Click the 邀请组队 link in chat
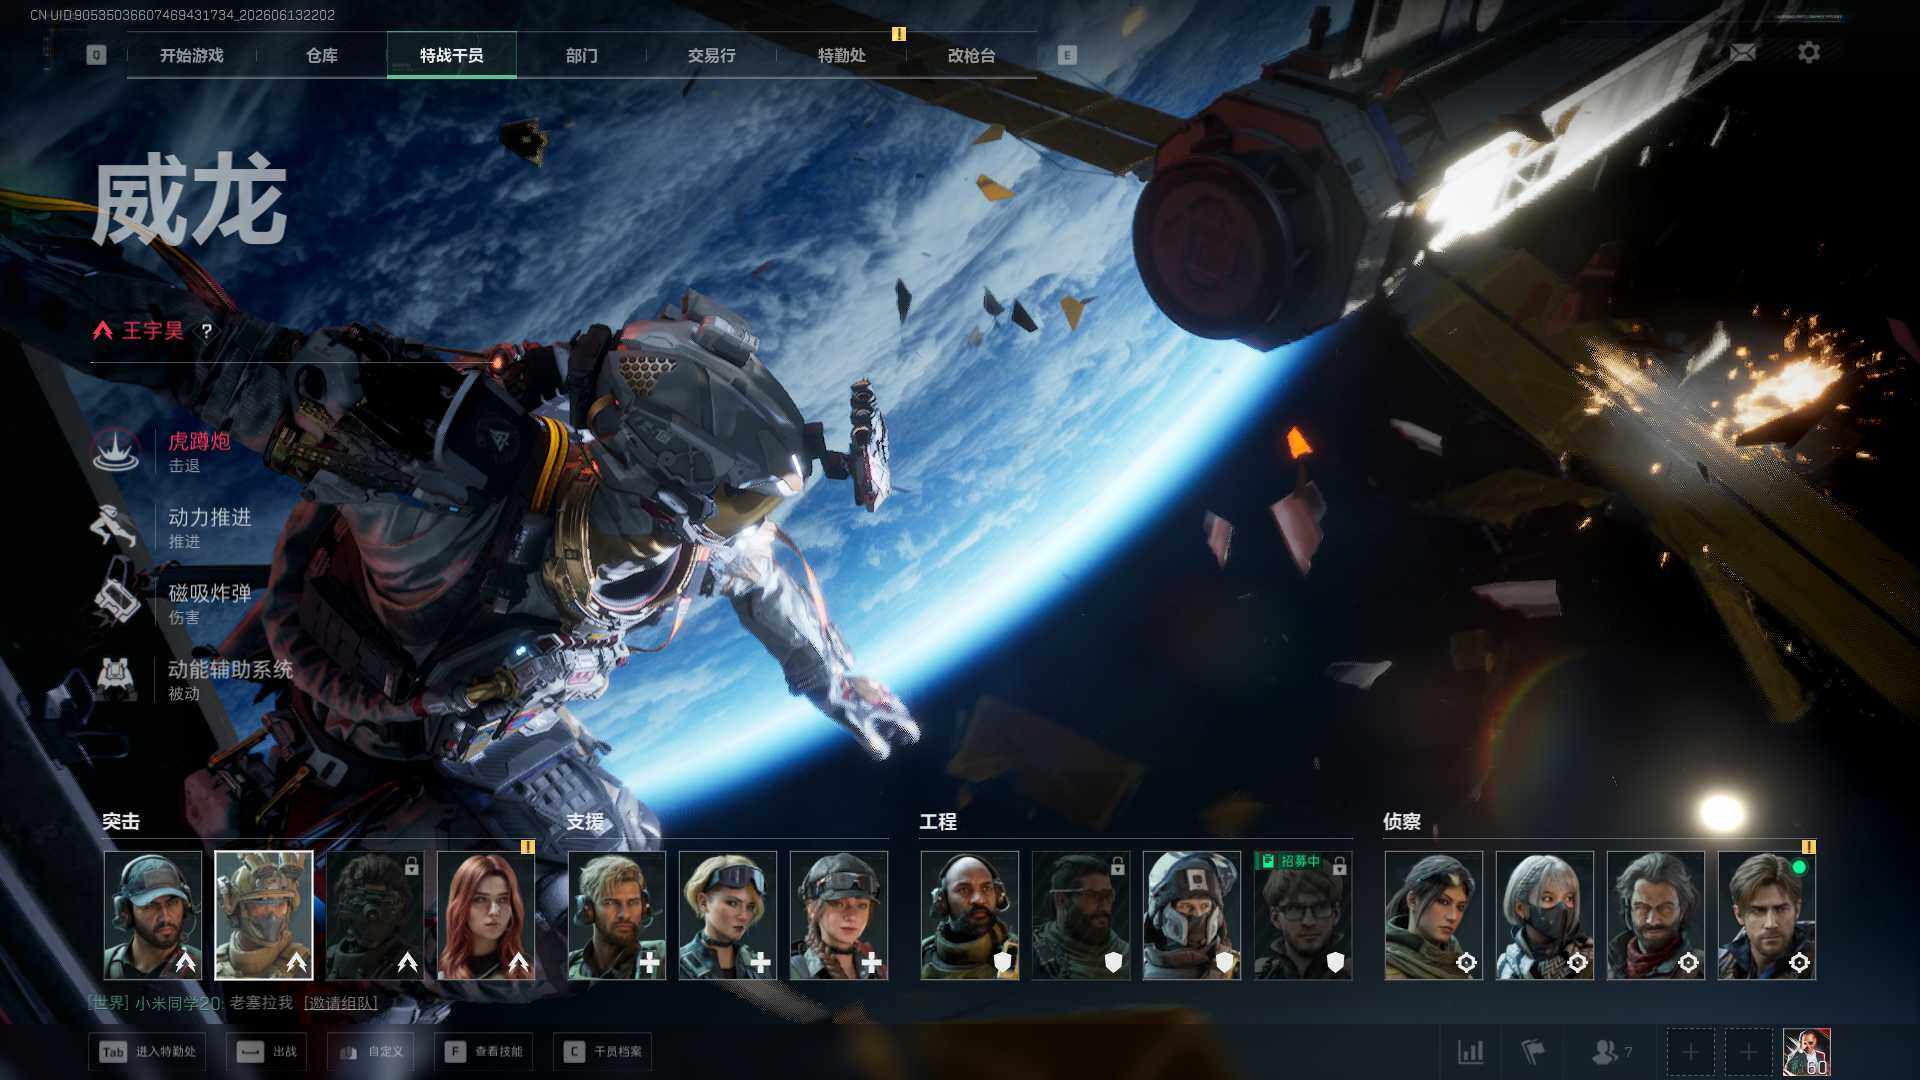Viewport: 1920px width, 1080px height. [340, 1003]
